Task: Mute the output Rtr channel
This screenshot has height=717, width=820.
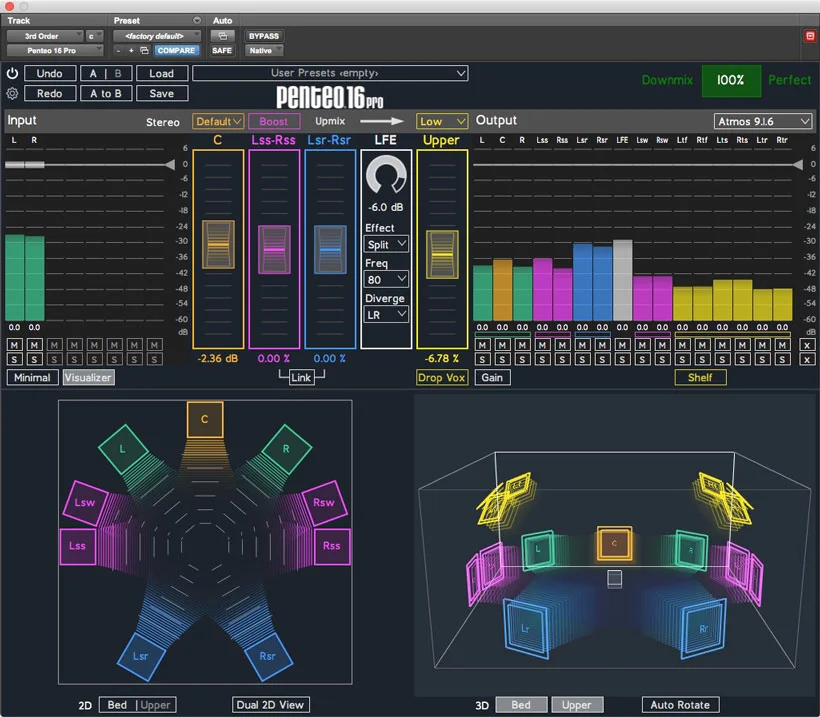Action: point(782,345)
